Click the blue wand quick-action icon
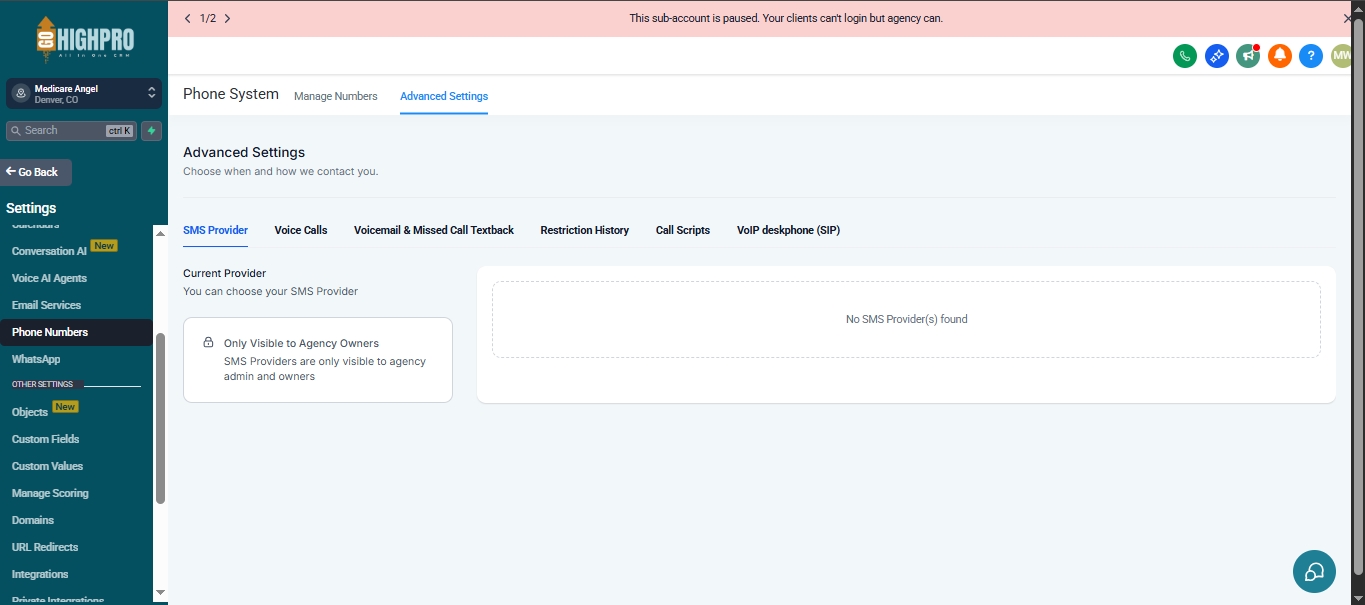The width and height of the screenshot is (1365, 605). [x=1217, y=56]
